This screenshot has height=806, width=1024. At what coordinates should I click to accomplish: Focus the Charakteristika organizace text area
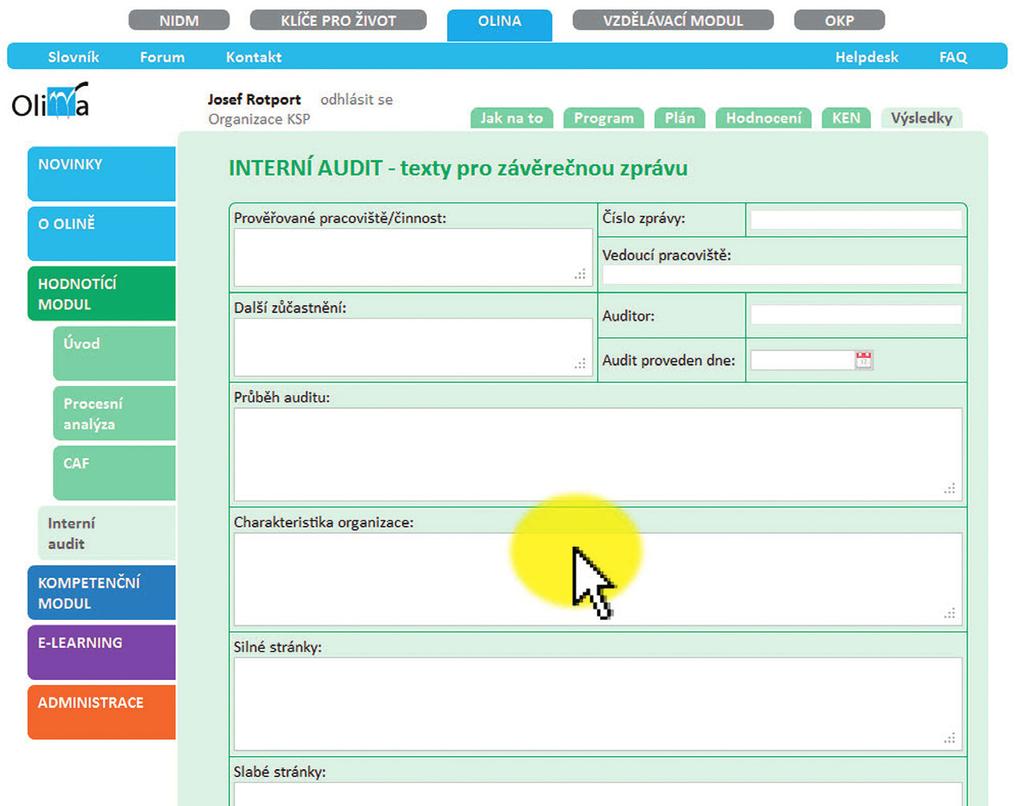(598, 579)
